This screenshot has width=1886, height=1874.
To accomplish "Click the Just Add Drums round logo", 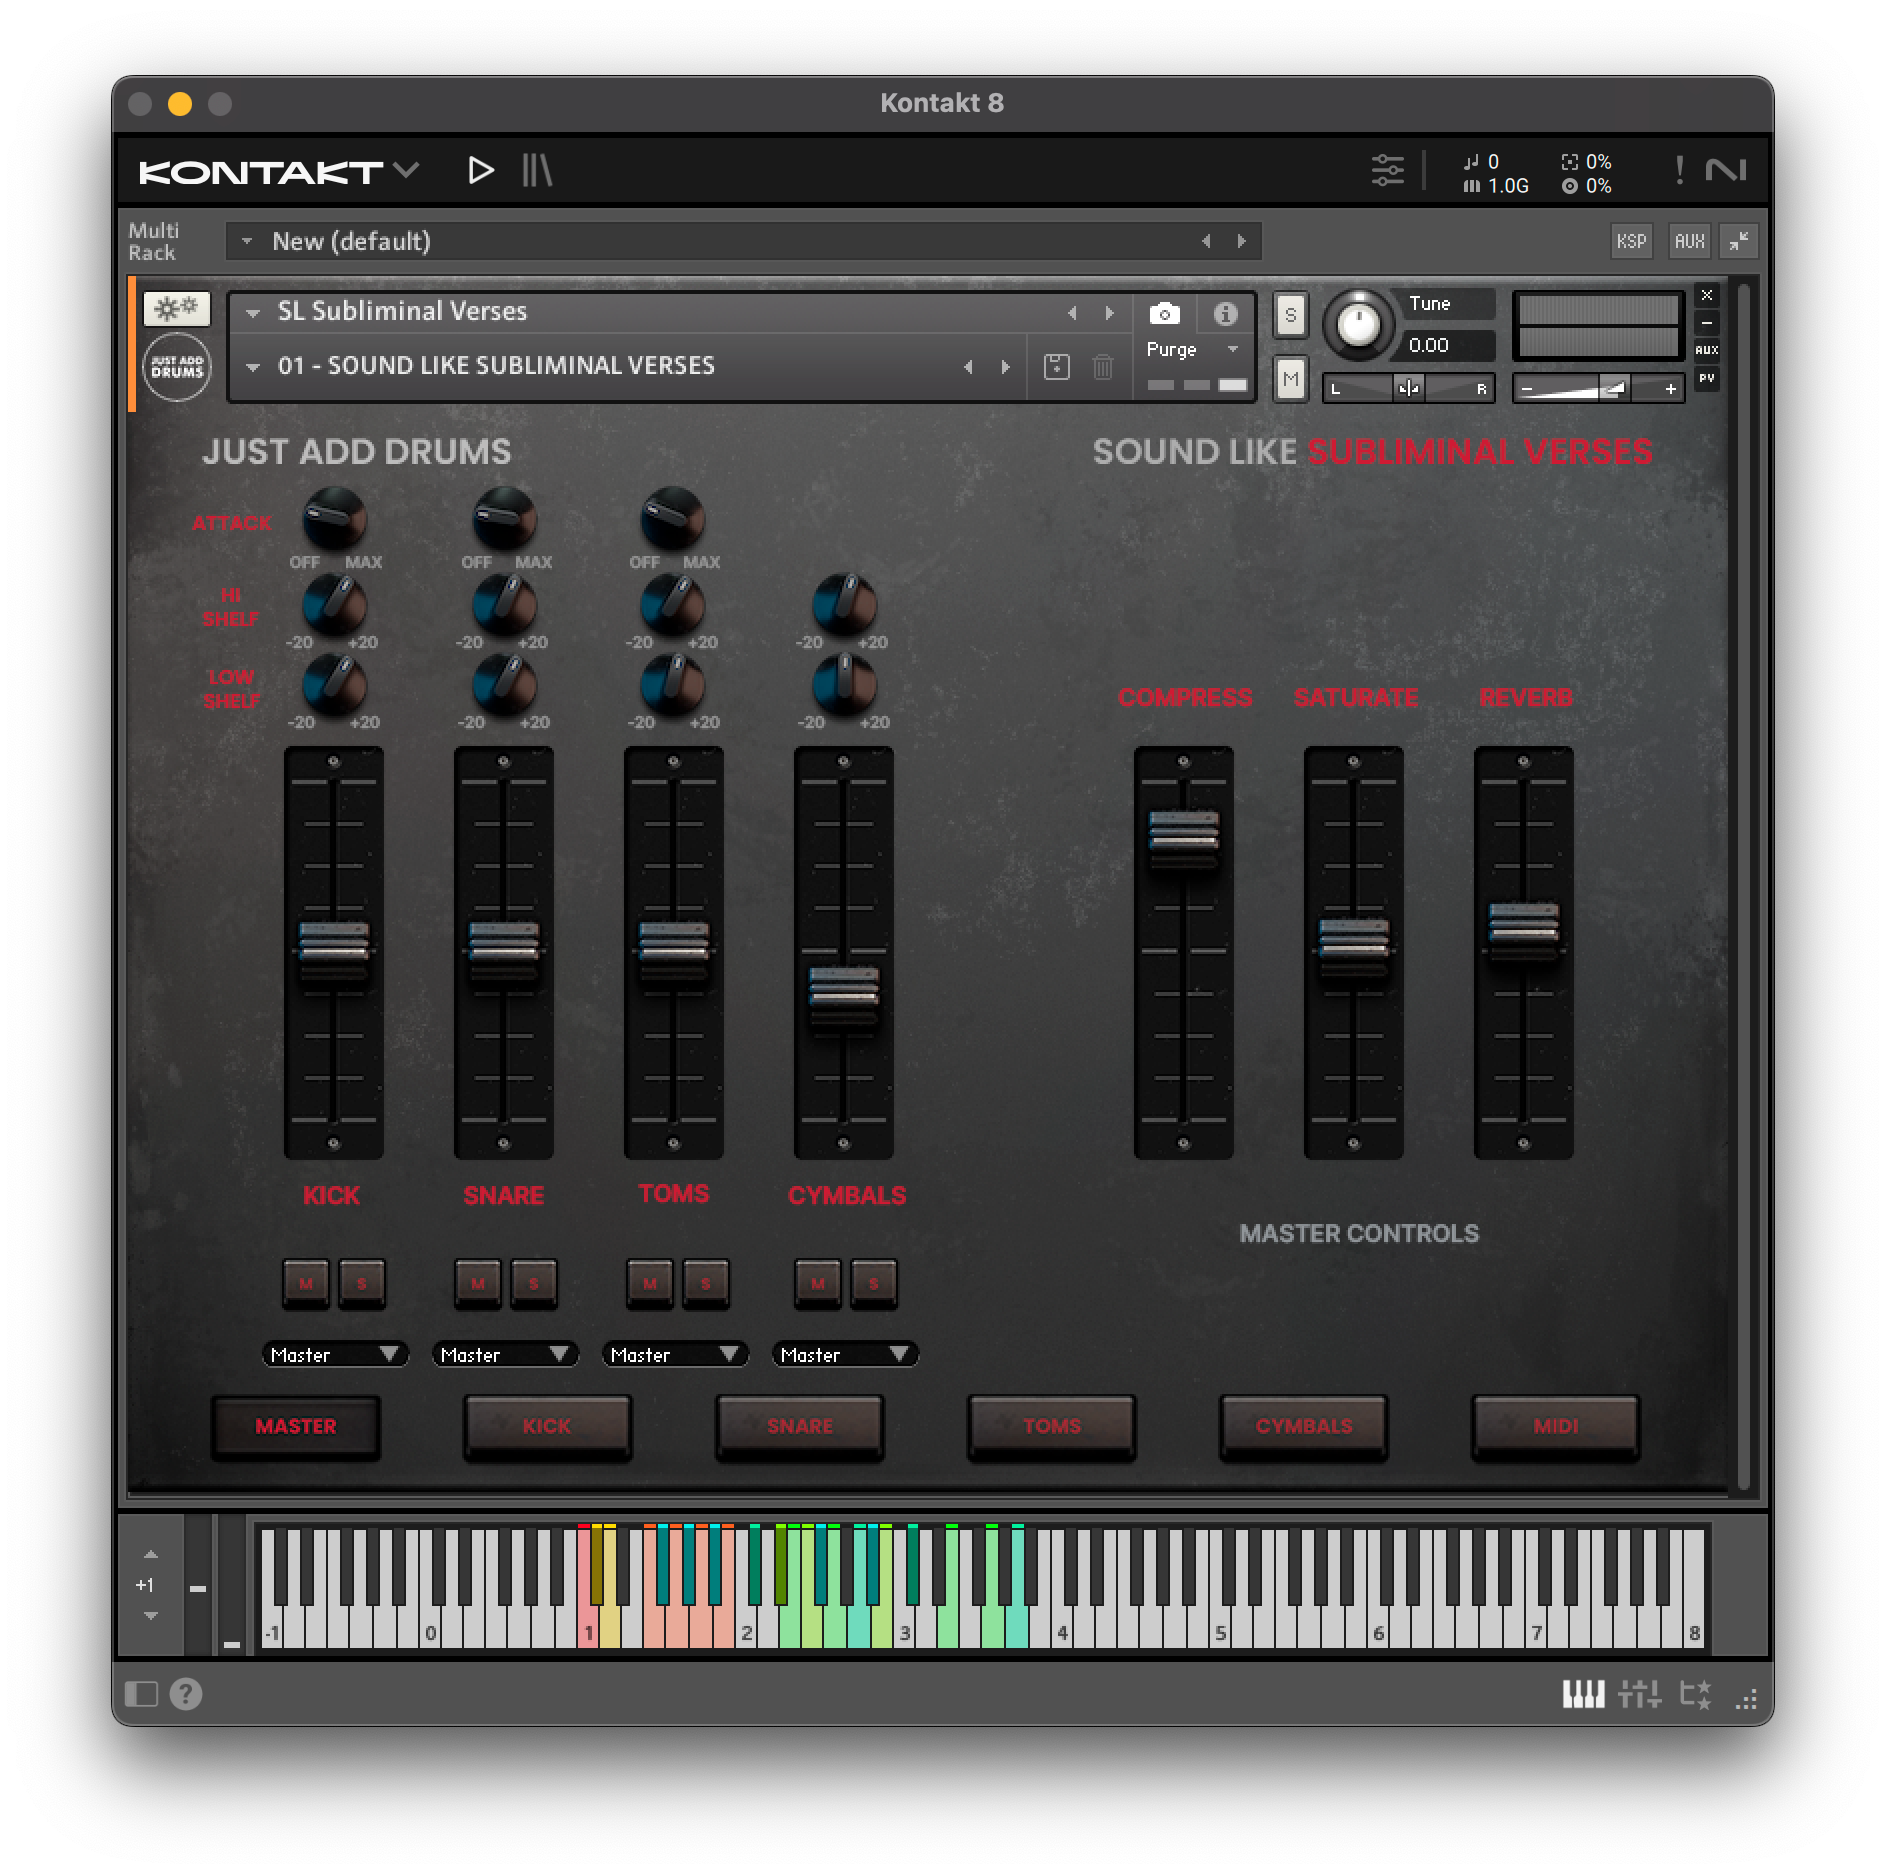I will [177, 367].
